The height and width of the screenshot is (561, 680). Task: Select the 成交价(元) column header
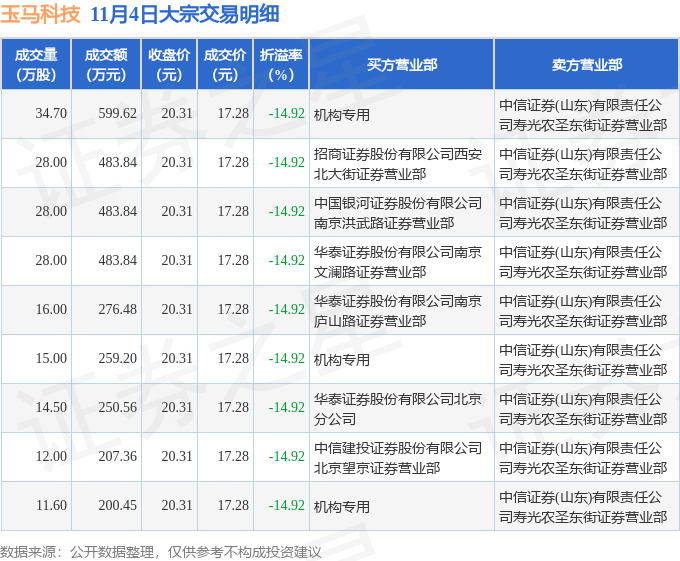tap(225, 65)
